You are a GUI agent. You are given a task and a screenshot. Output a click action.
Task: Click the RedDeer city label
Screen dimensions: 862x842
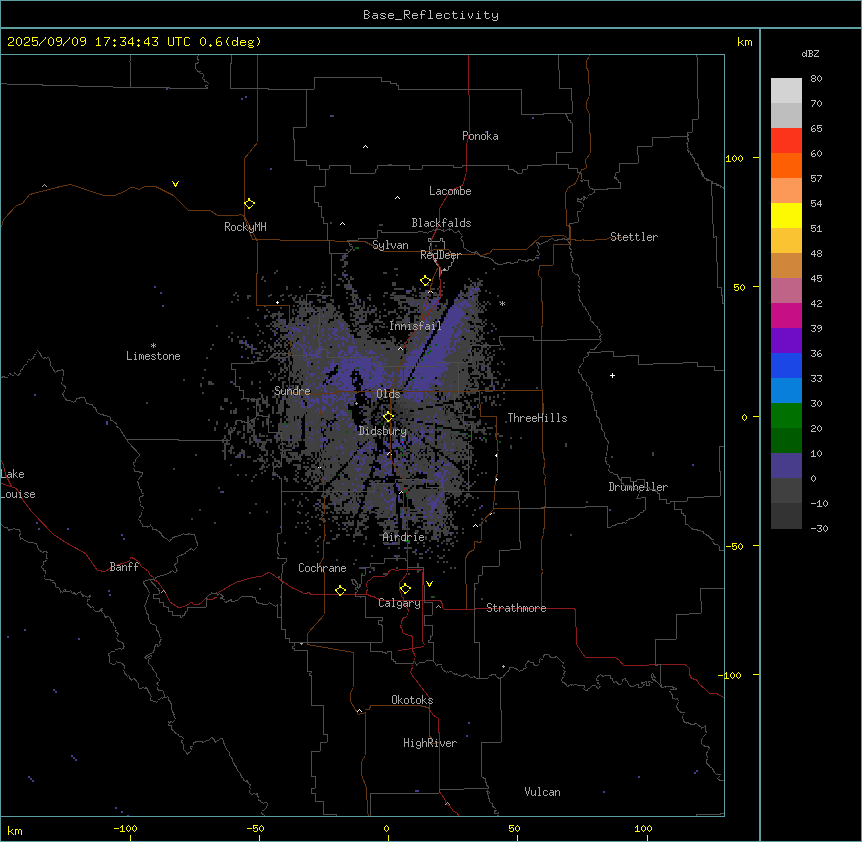tap(440, 255)
